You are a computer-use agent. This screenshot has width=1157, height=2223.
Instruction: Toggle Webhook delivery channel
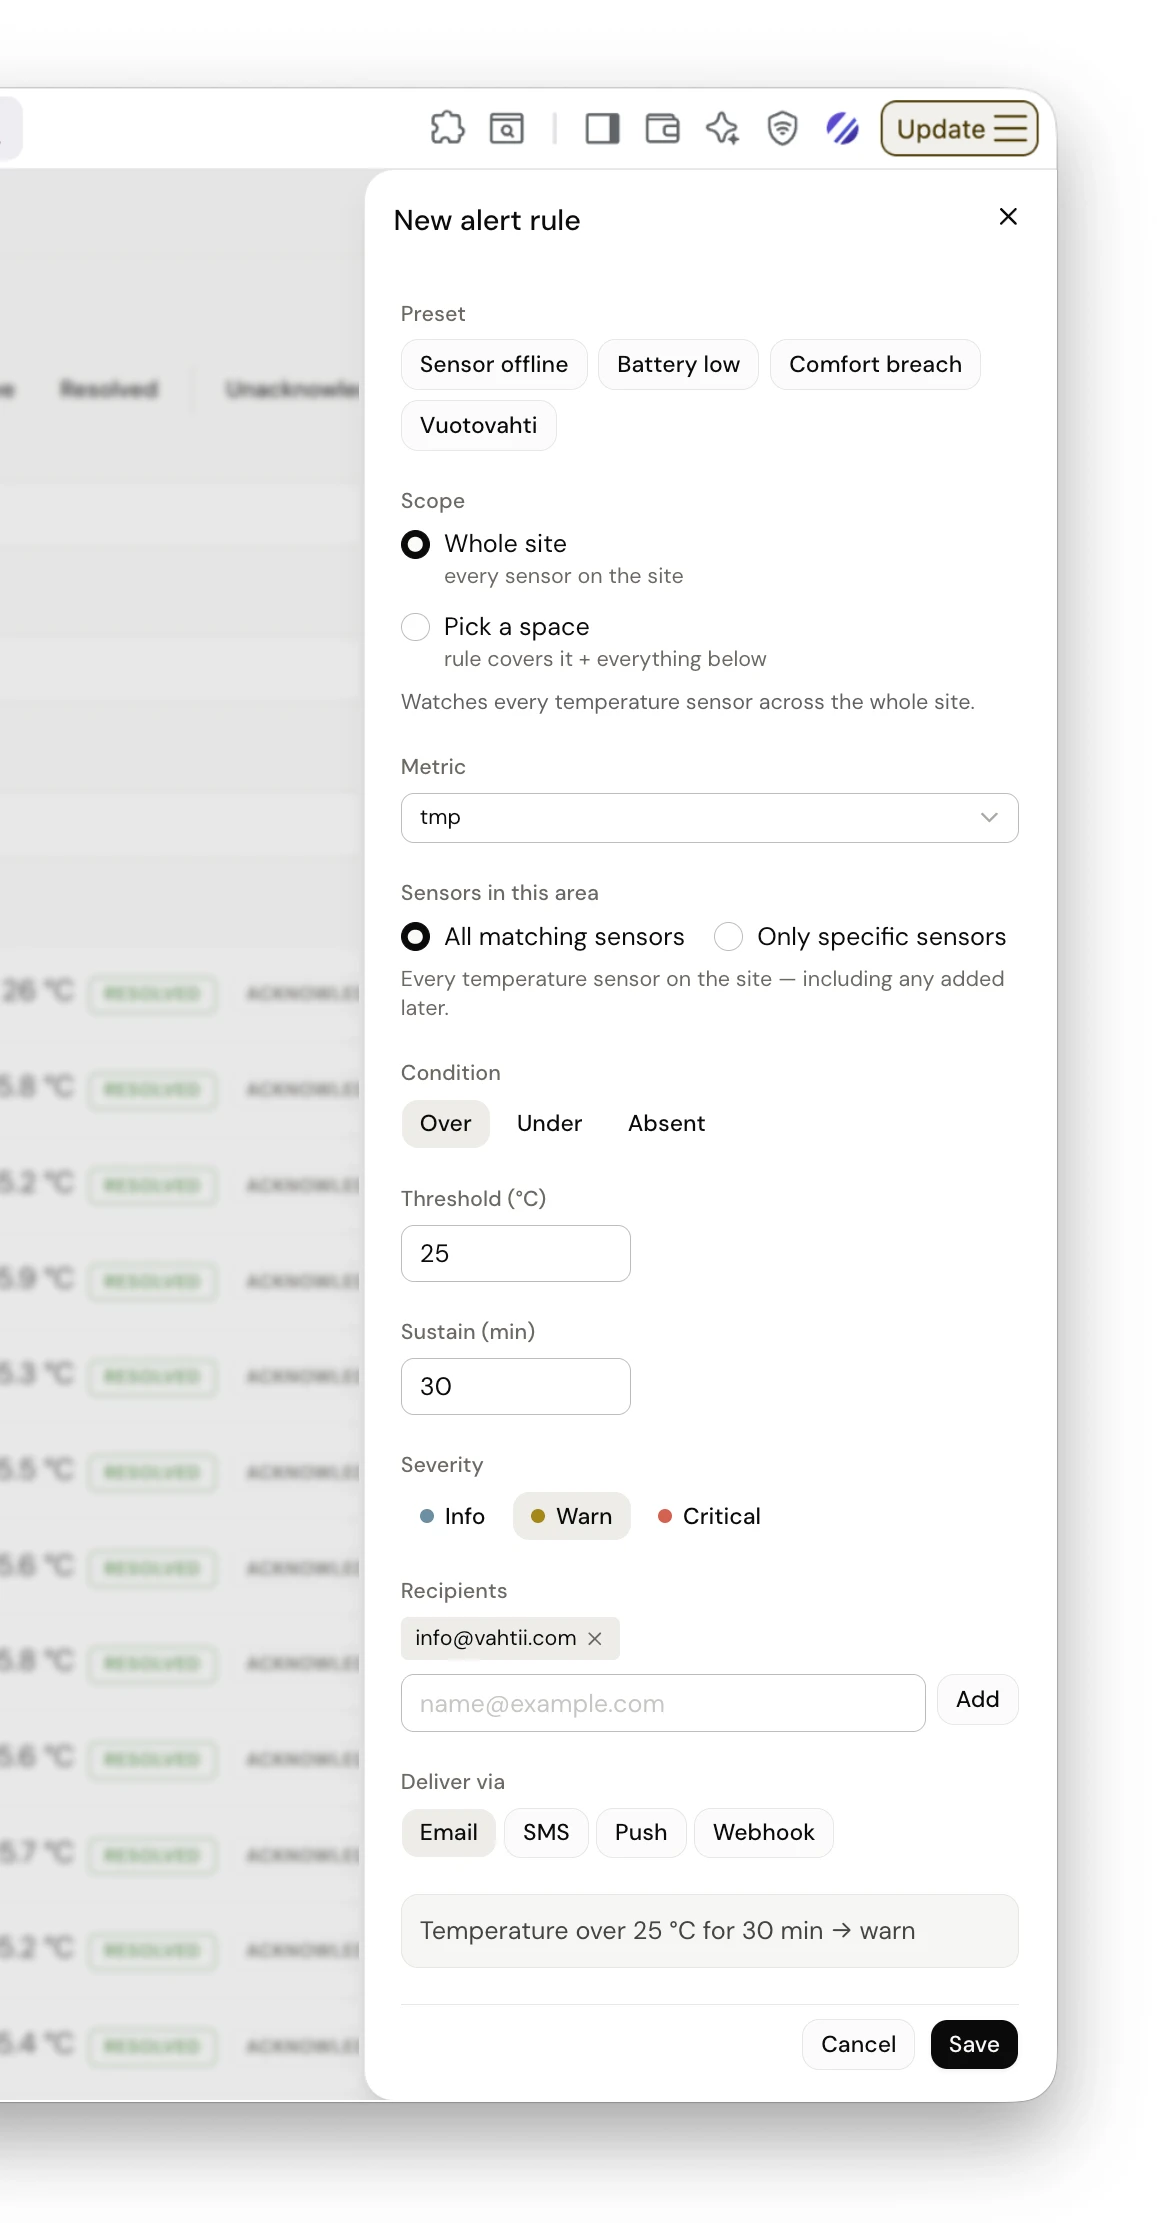click(x=764, y=1833)
